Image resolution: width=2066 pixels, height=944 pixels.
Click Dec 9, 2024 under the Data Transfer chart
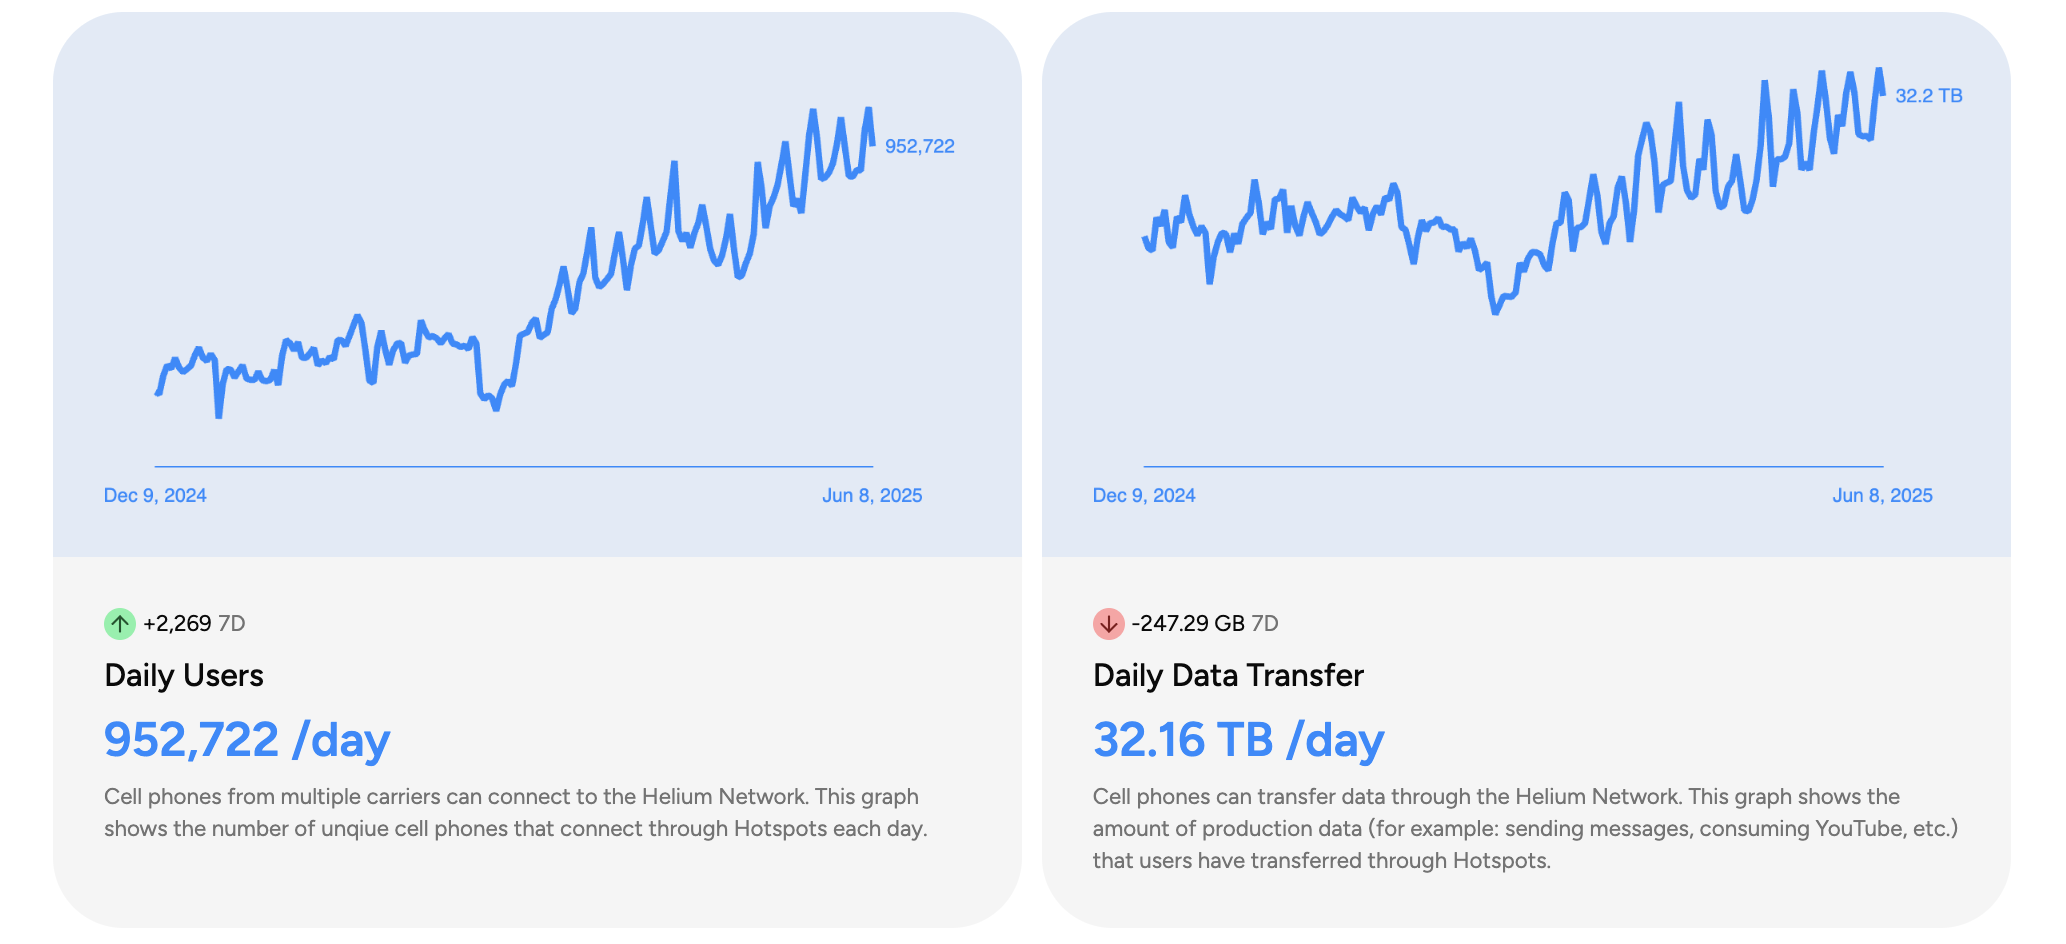pyautogui.click(x=1144, y=496)
